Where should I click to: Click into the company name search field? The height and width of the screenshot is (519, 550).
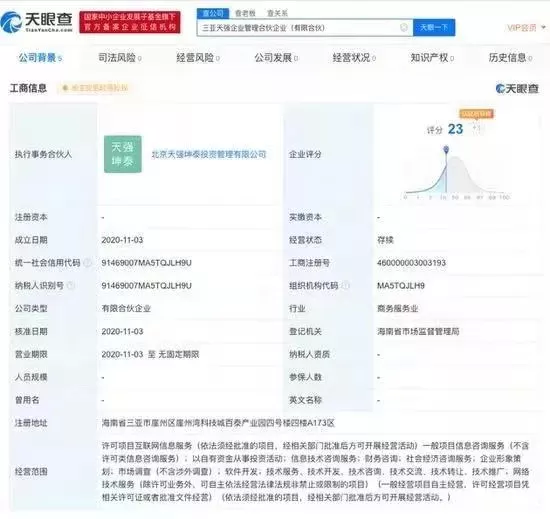click(x=298, y=27)
